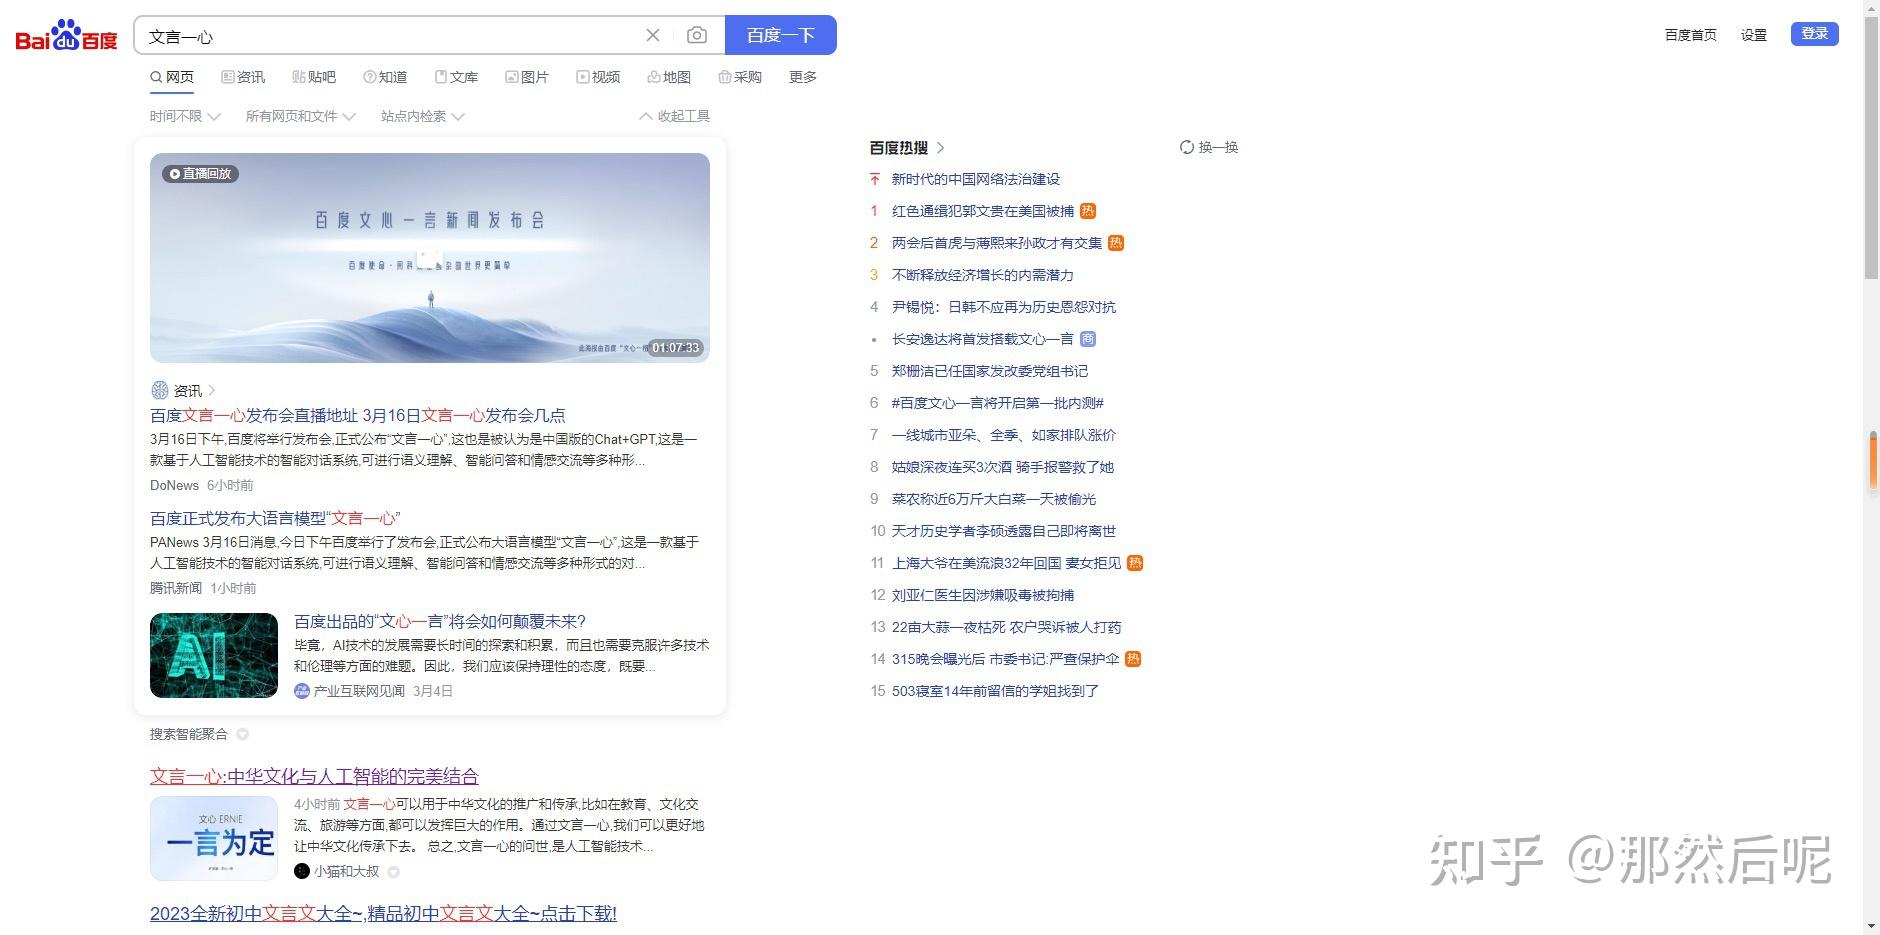Open the 贴吧 tab

click(314, 77)
